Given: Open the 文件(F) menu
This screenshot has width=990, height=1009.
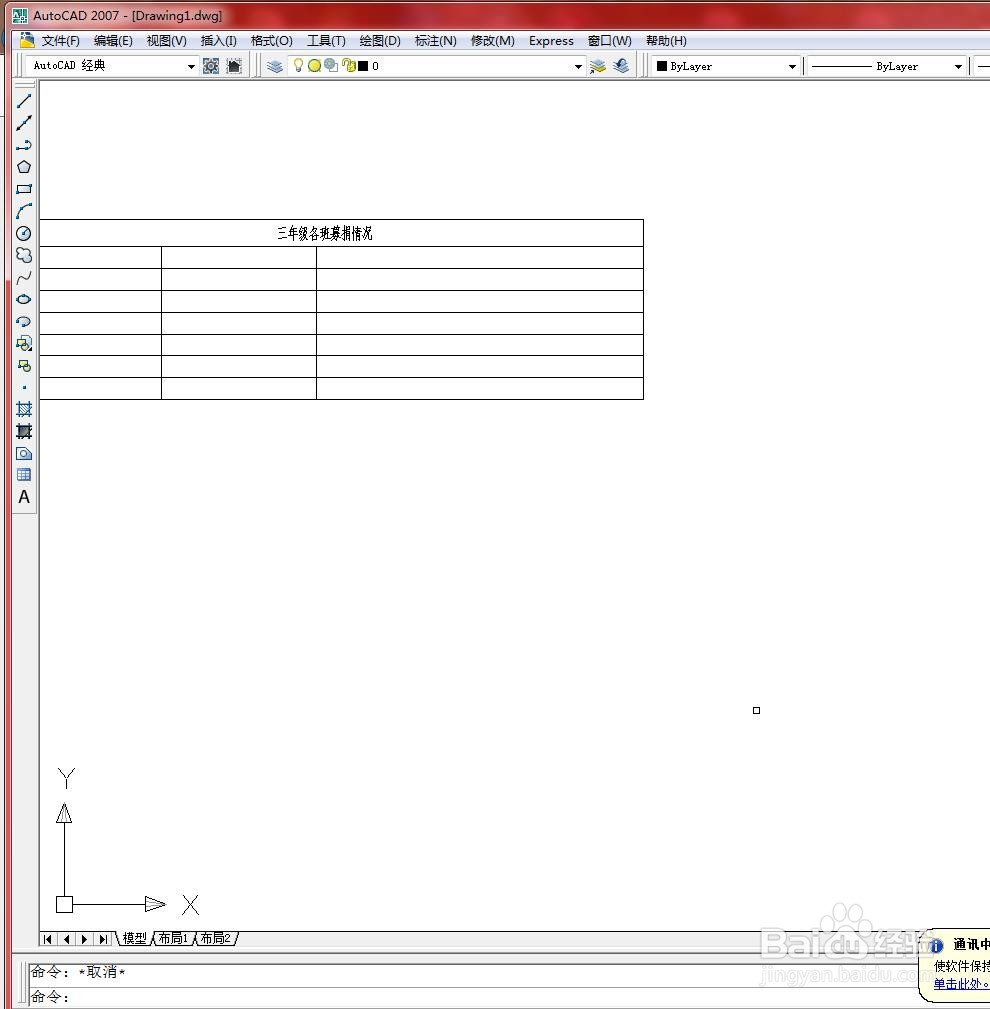Looking at the screenshot, I should [x=61, y=41].
